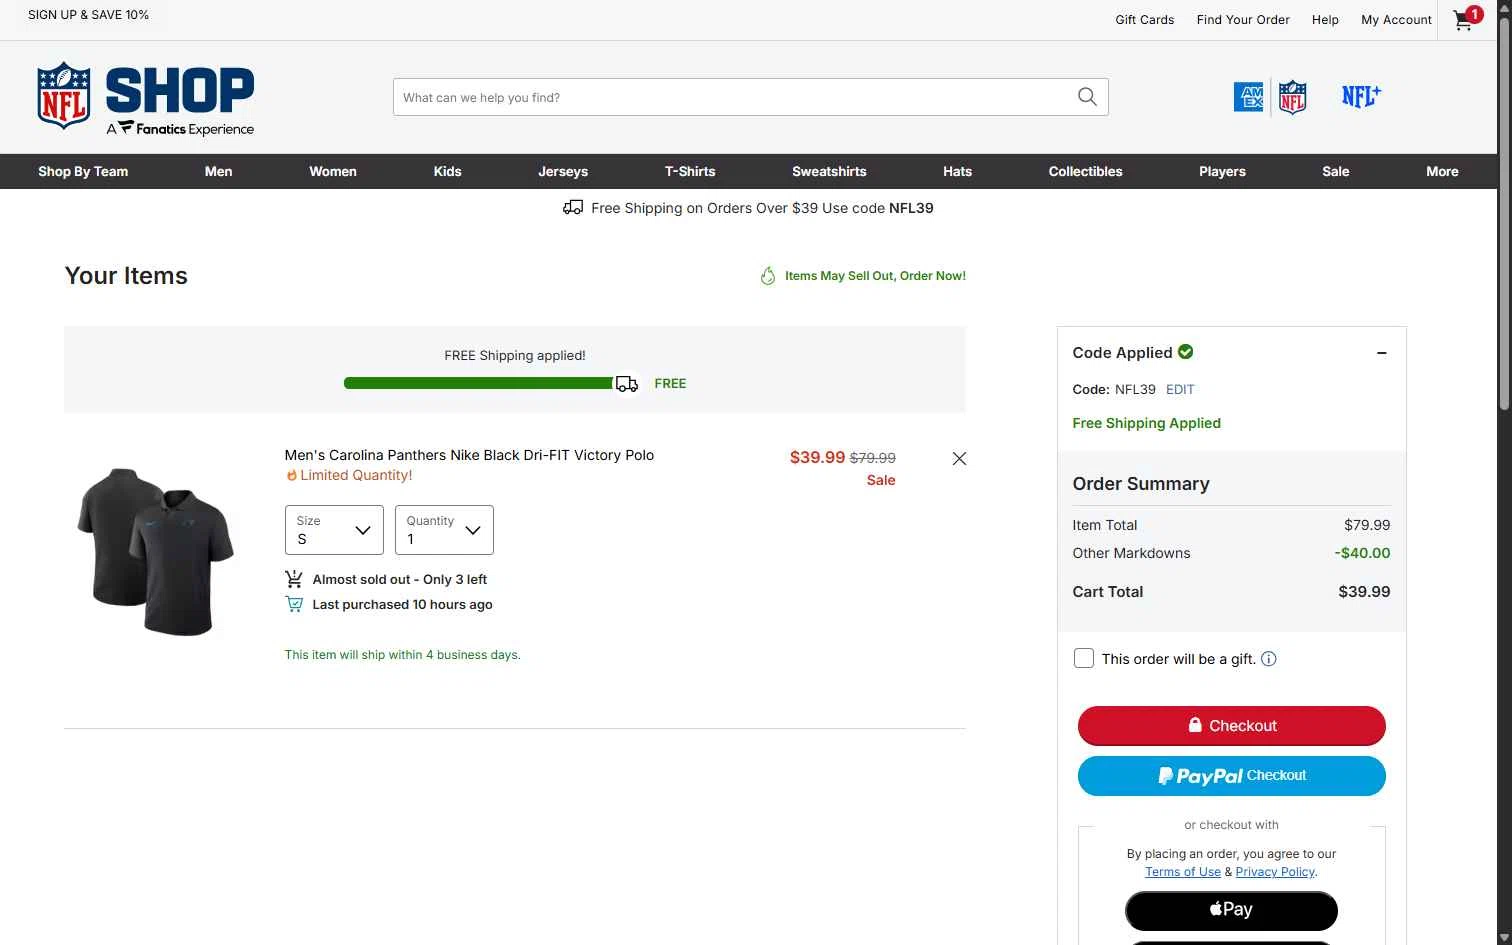This screenshot has width=1512, height=945.
Task: Click the 'Free Shipping Applied' text
Action: point(1146,423)
